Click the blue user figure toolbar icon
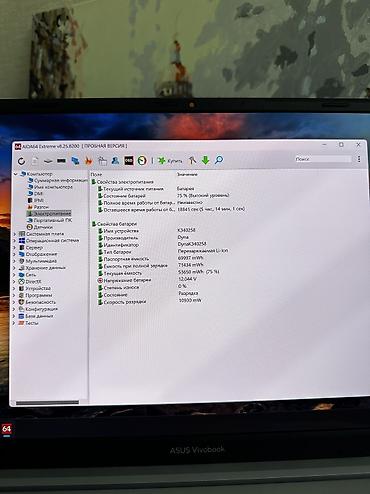This screenshot has height=494, width=370. [x=115, y=160]
